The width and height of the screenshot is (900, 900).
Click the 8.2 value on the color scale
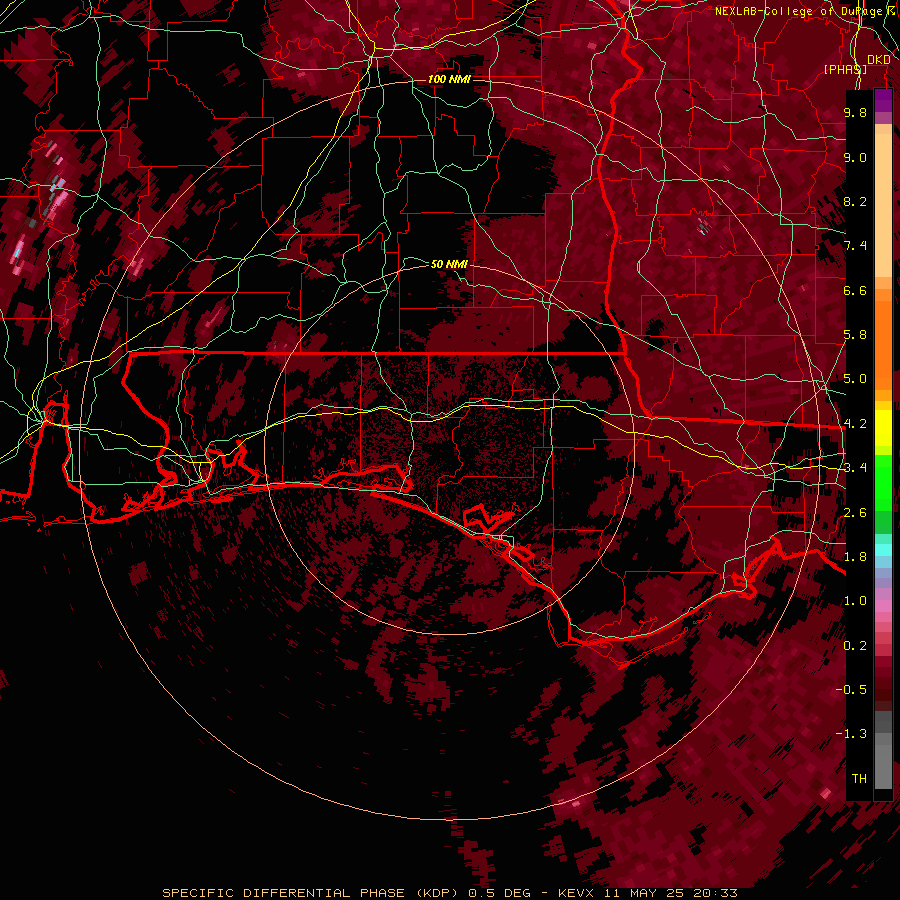855,201
